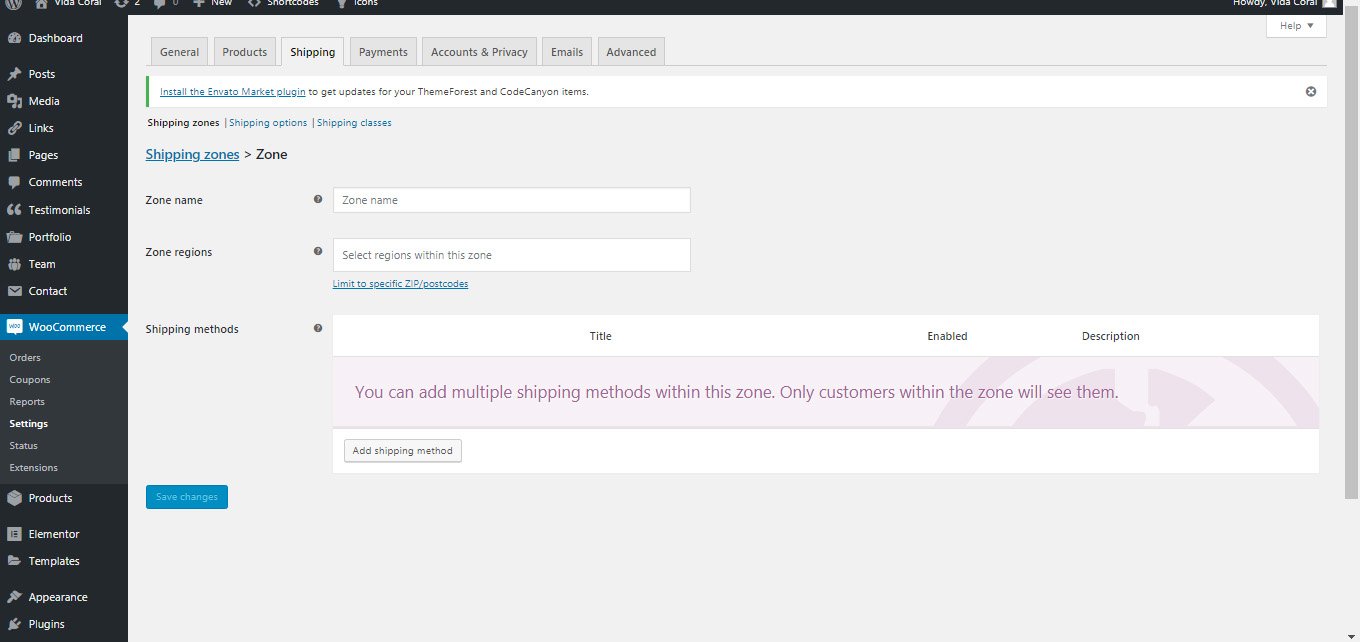
Task: Open the Products box icon in sidebar
Action: coord(14,498)
